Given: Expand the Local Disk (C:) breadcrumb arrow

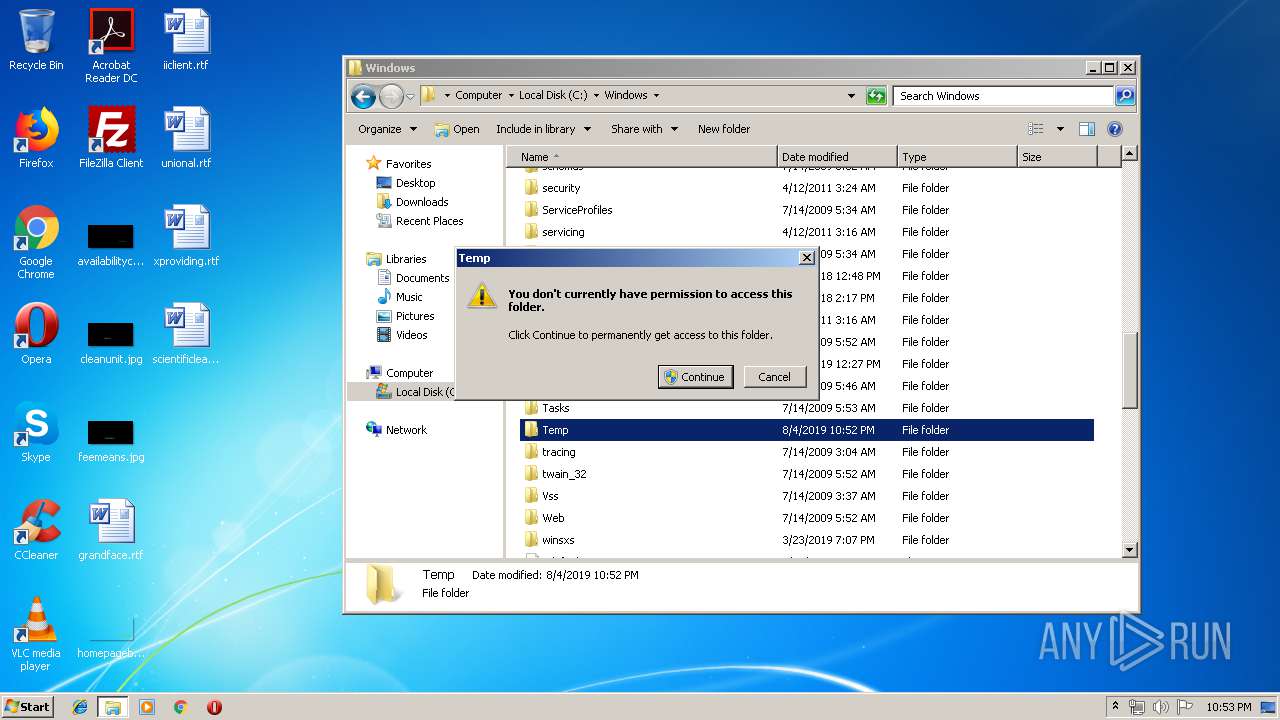Looking at the screenshot, I should 596,96.
